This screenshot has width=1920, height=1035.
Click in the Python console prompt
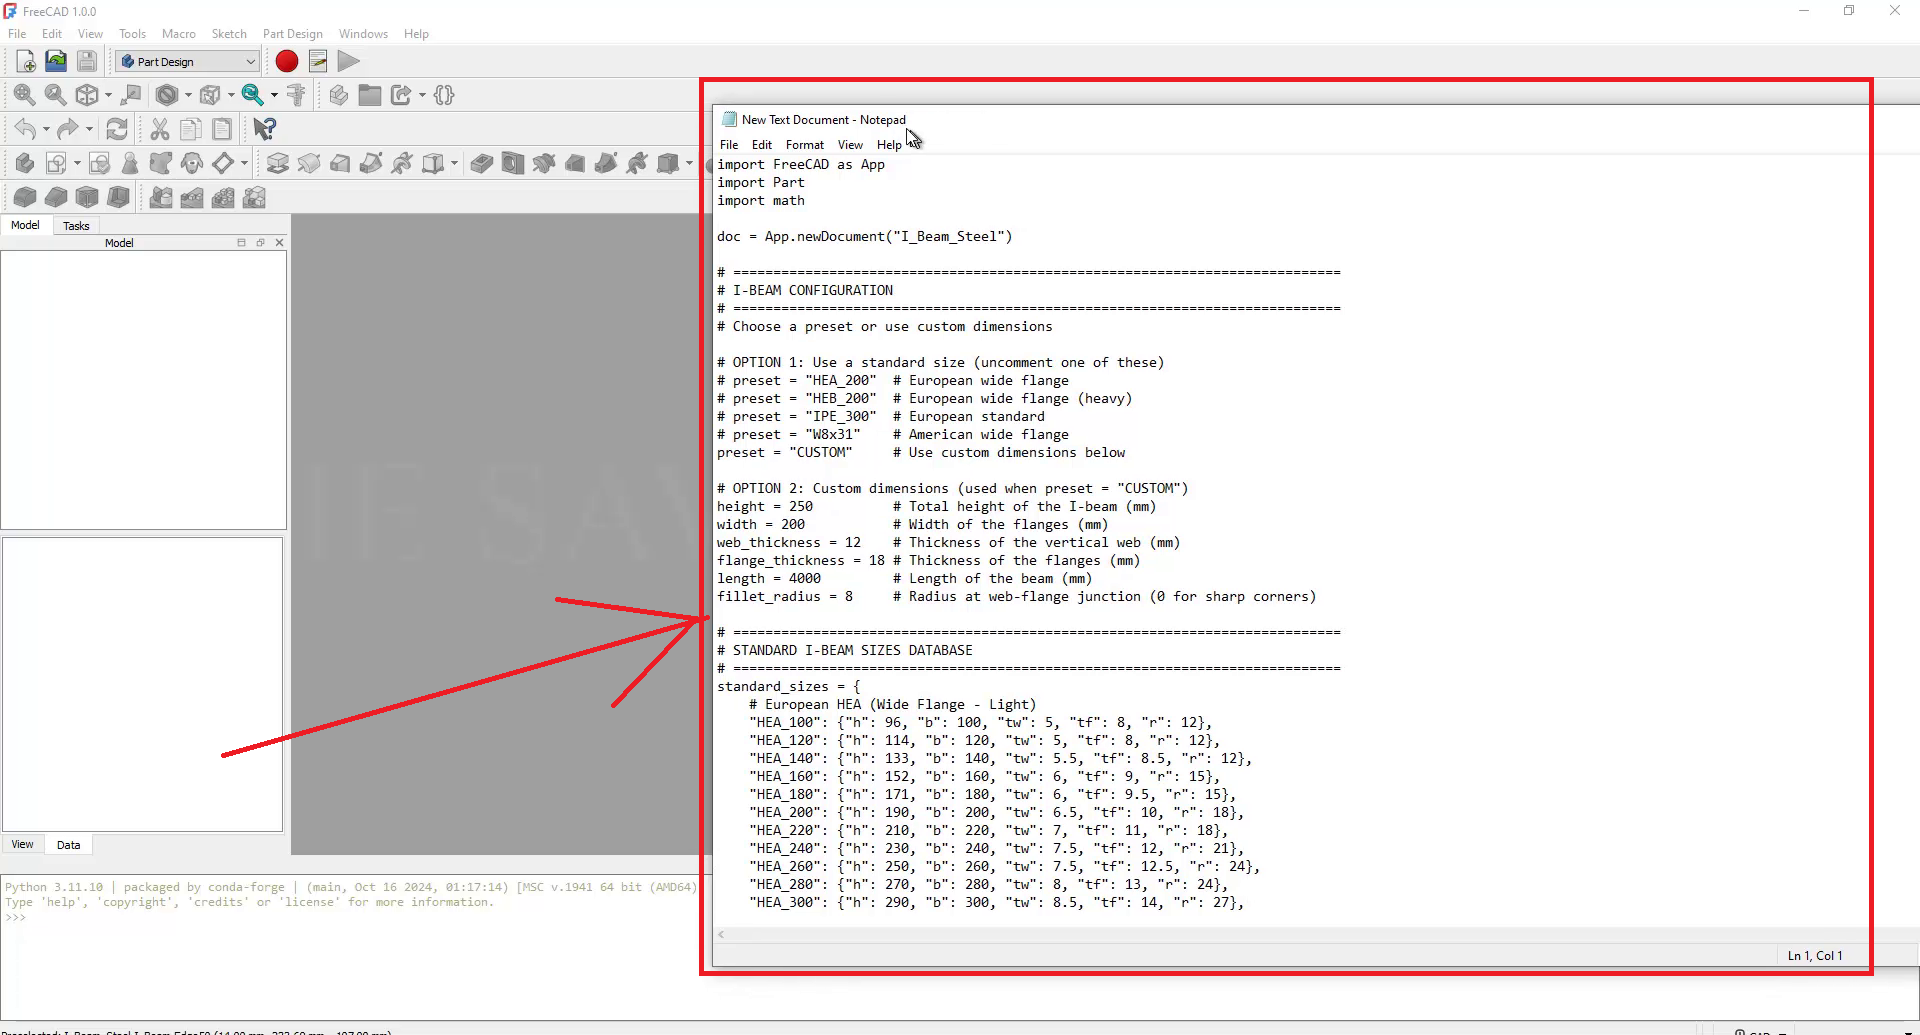(300, 918)
